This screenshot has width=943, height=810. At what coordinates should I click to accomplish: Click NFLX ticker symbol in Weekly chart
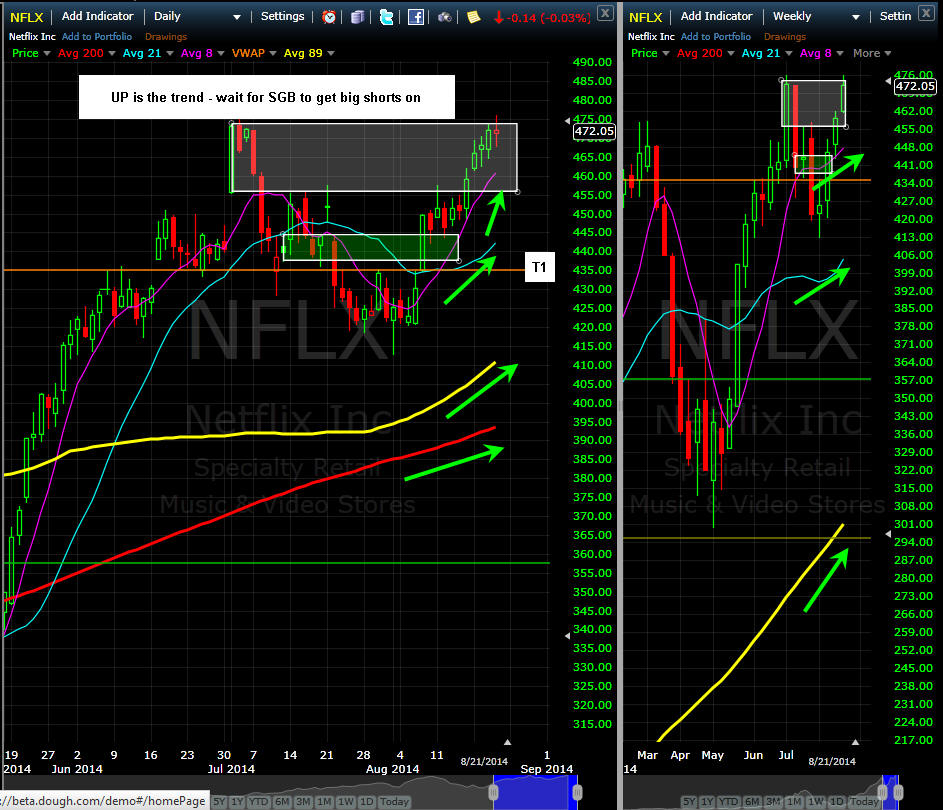(x=645, y=17)
